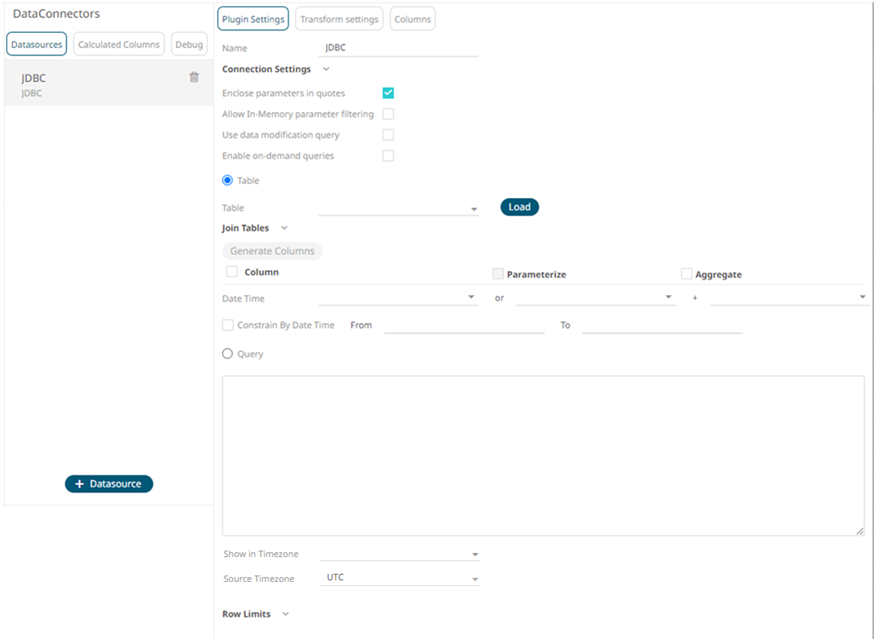Image resolution: width=876 pixels, height=642 pixels.
Task: Enable Allow In-Memory parameter filtering
Action: 388,114
